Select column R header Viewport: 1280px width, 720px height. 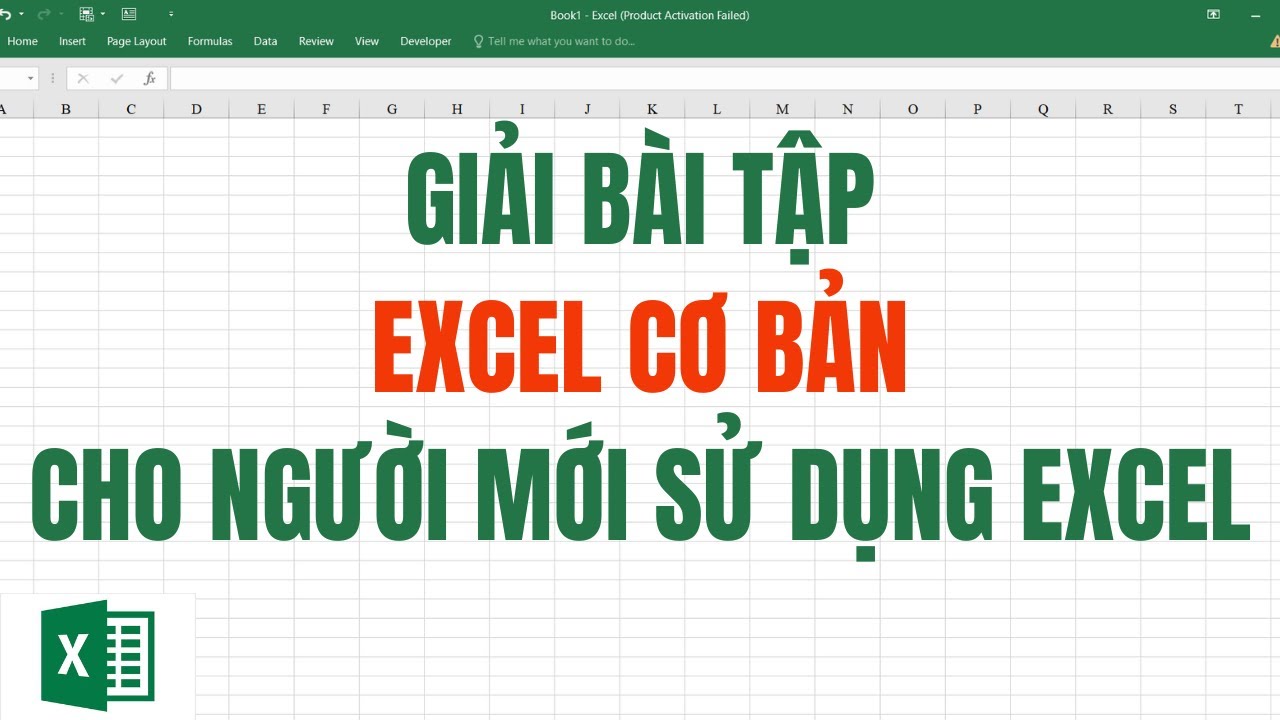tap(1108, 109)
